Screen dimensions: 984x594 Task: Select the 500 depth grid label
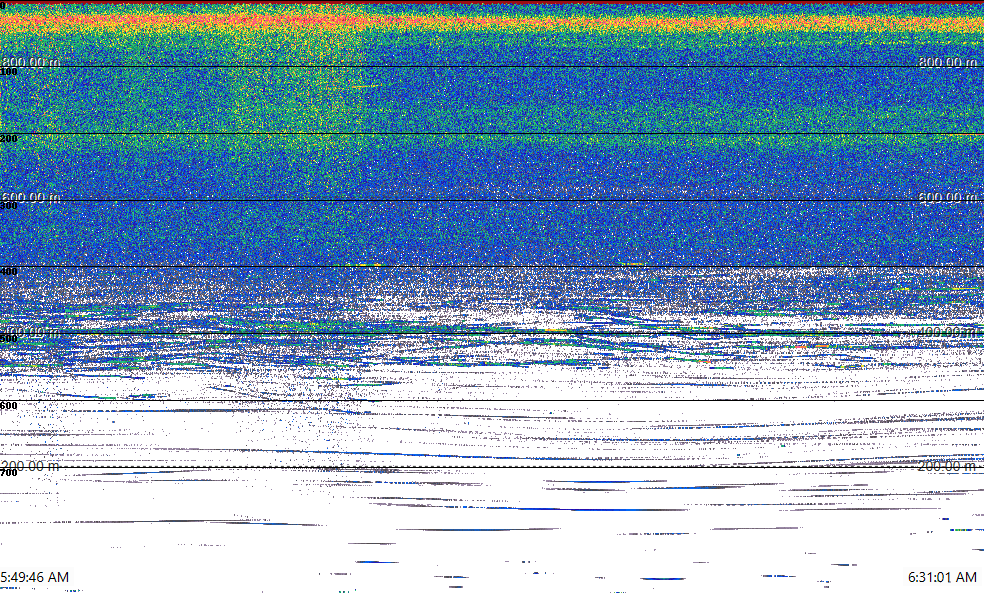pyautogui.click(x=9, y=339)
